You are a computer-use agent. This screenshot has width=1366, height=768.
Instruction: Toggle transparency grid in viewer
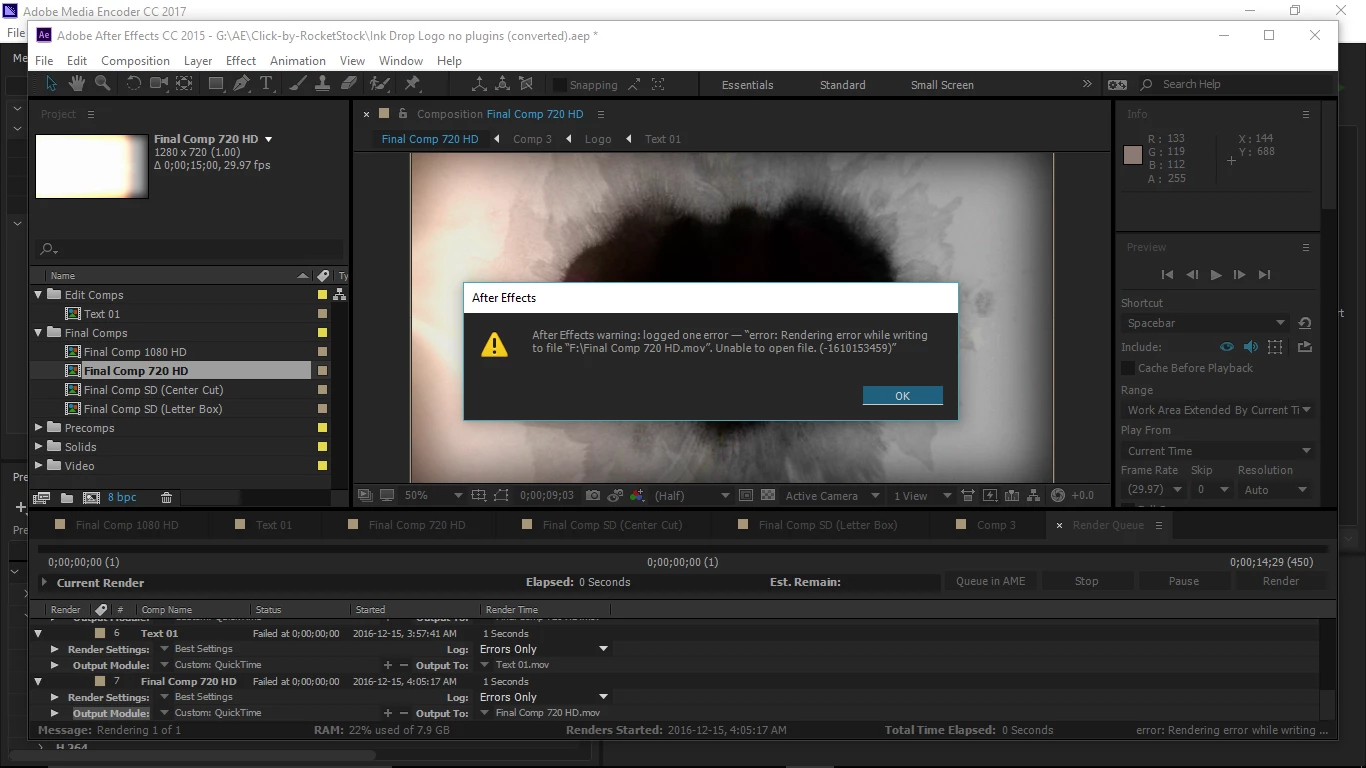tap(768, 495)
